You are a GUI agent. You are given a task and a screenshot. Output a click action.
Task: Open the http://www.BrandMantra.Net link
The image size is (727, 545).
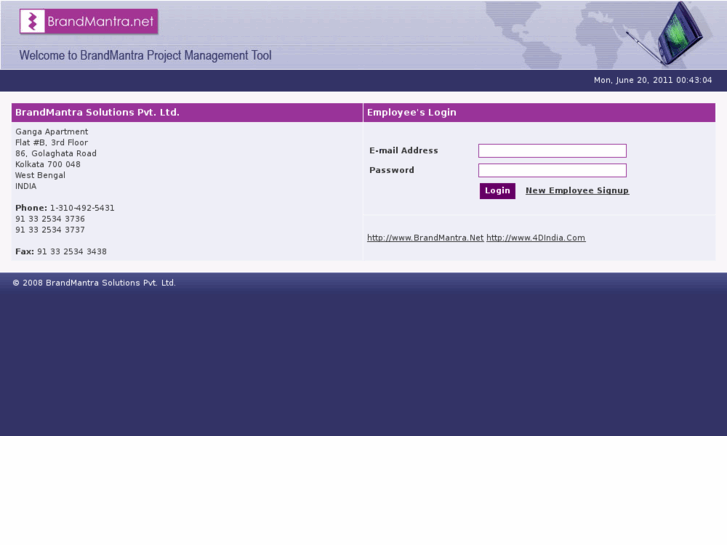click(425, 238)
